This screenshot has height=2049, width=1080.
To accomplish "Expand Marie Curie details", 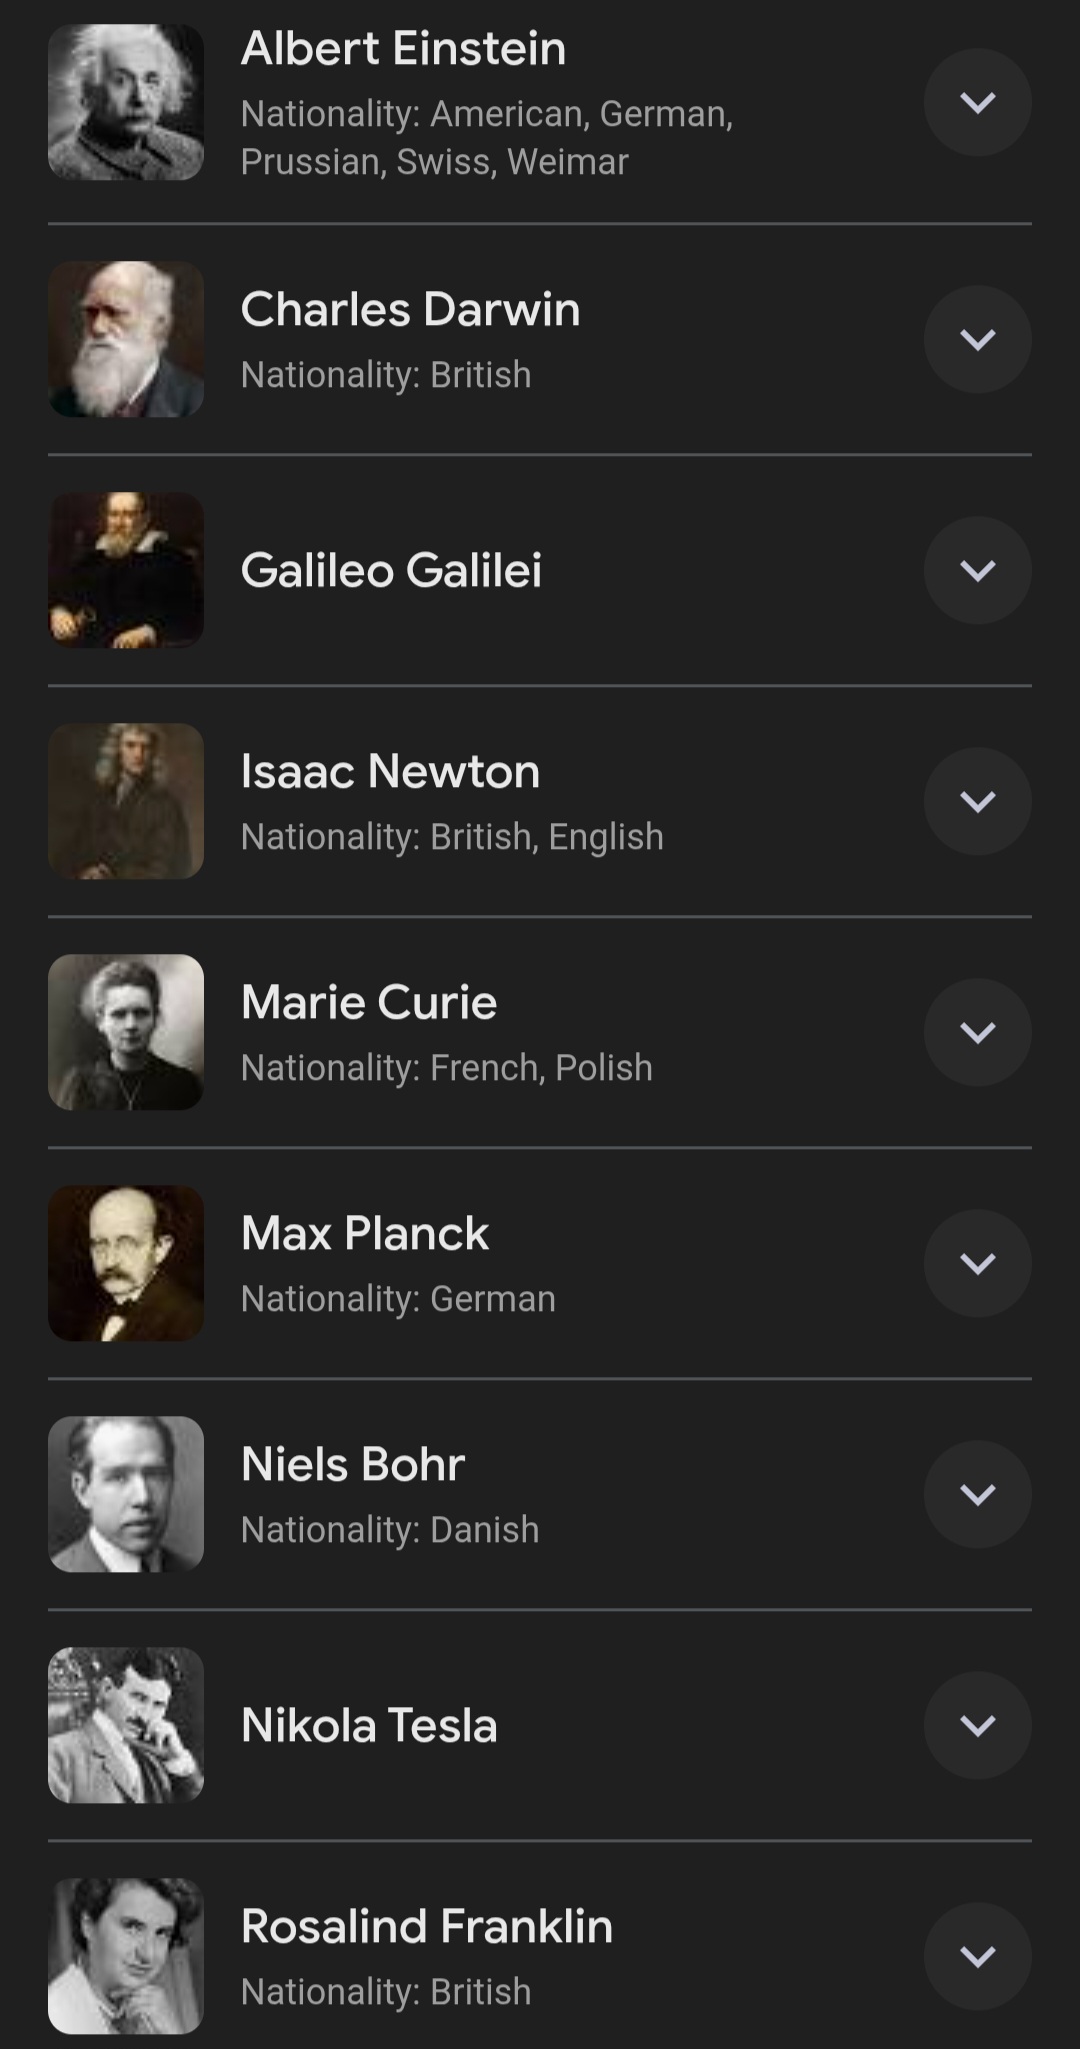I will click(x=977, y=1032).
